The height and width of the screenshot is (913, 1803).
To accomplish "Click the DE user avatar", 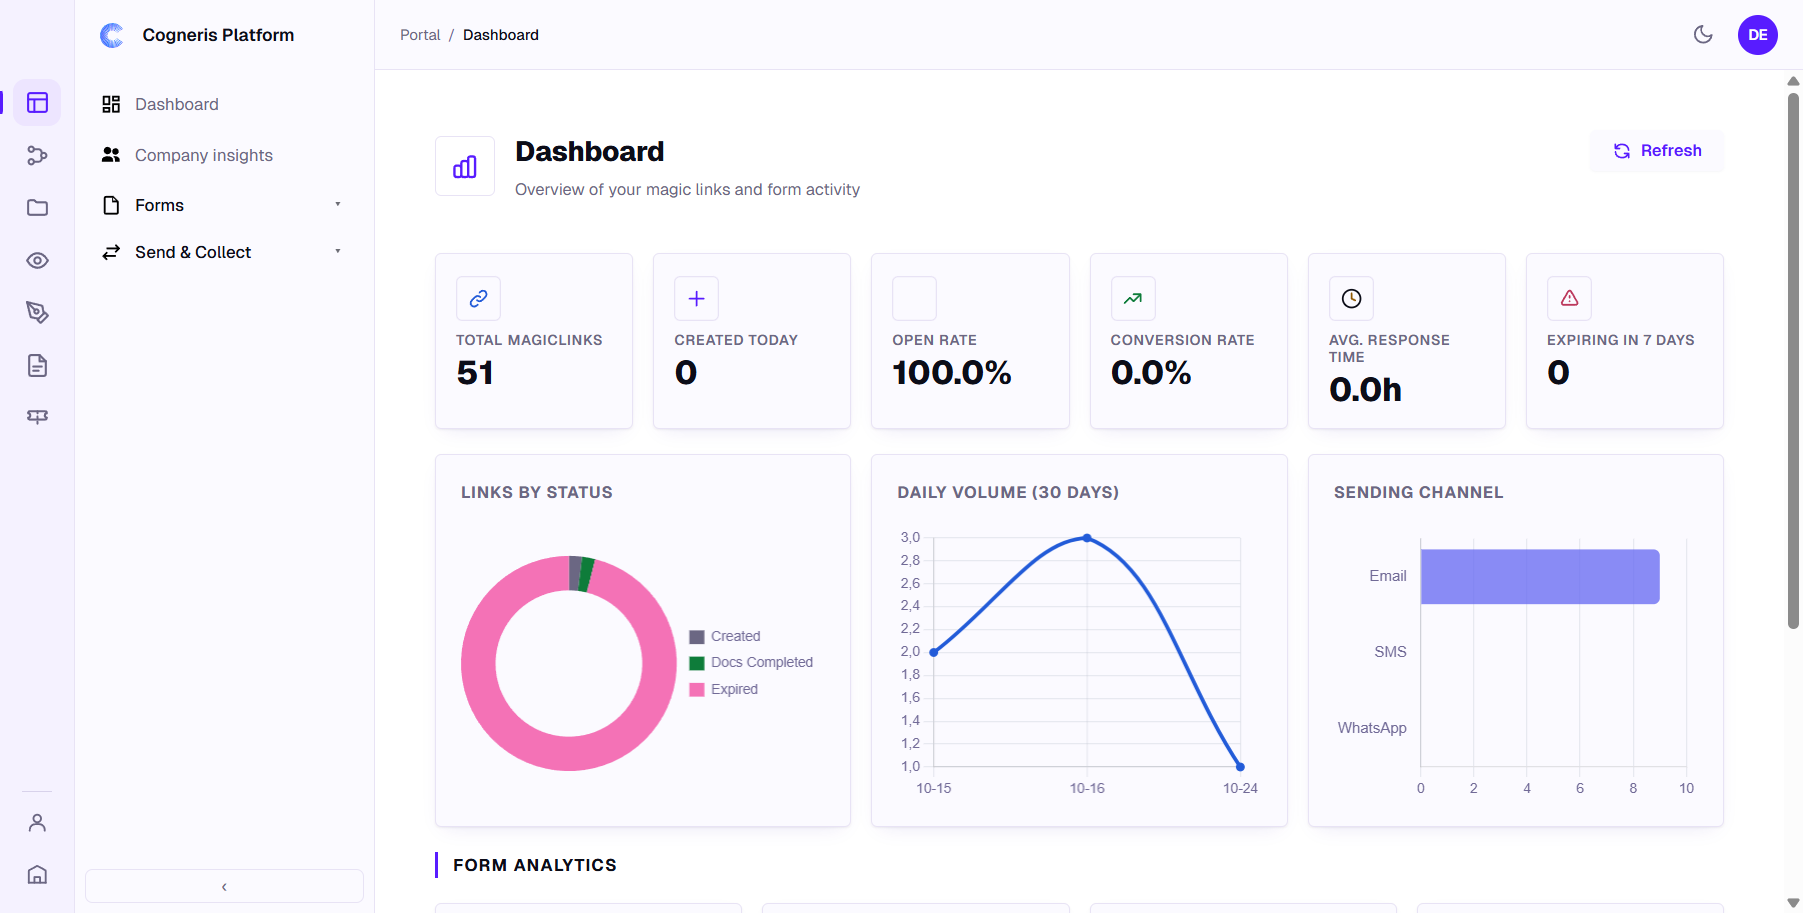I will 1757,35.
